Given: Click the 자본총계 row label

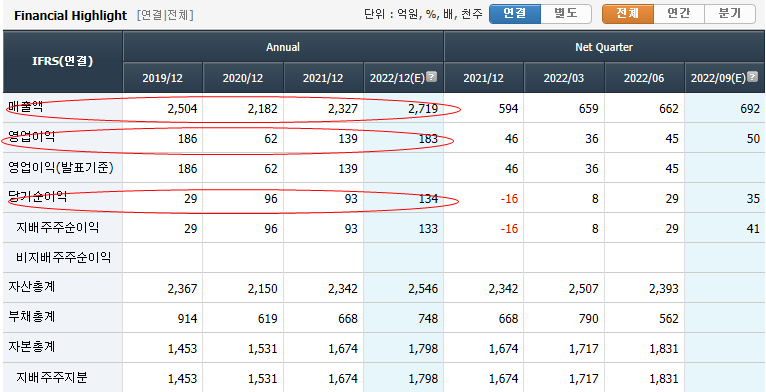Looking at the screenshot, I should click(32, 347).
